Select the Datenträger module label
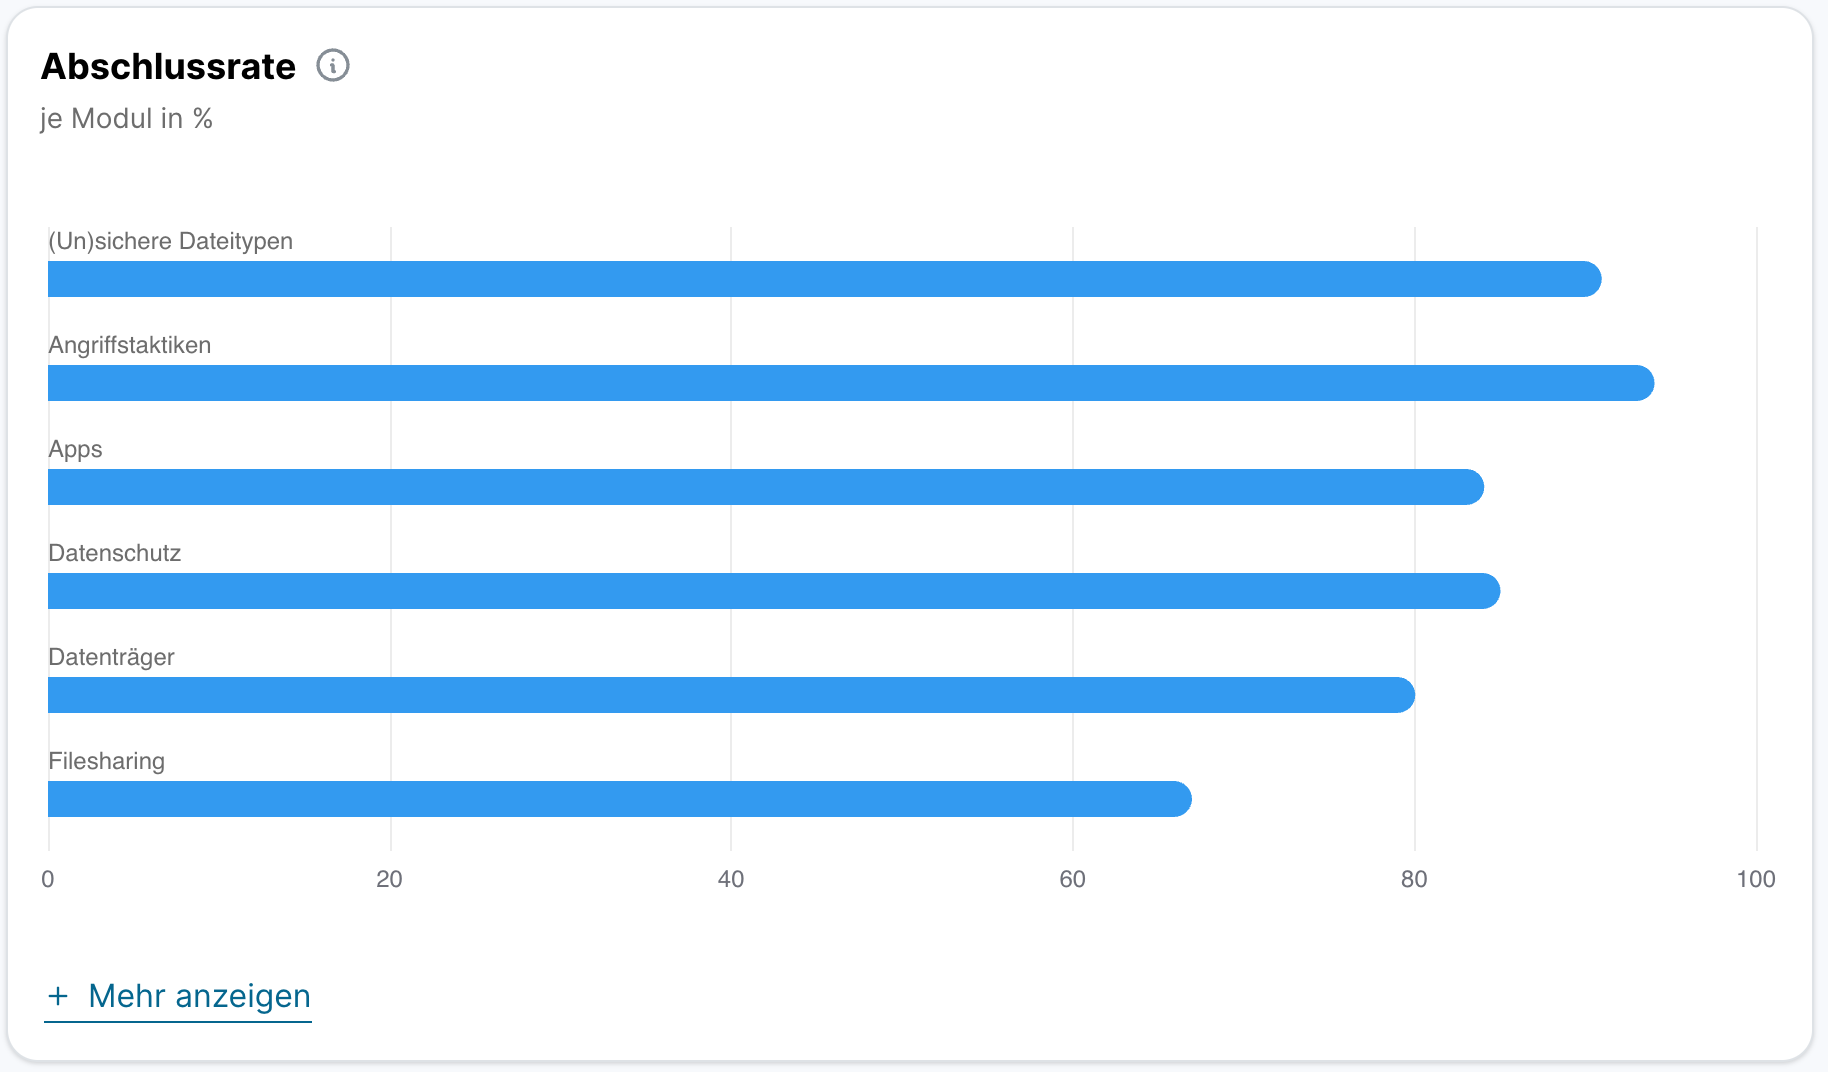1828x1072 pixels. [111, 657]
